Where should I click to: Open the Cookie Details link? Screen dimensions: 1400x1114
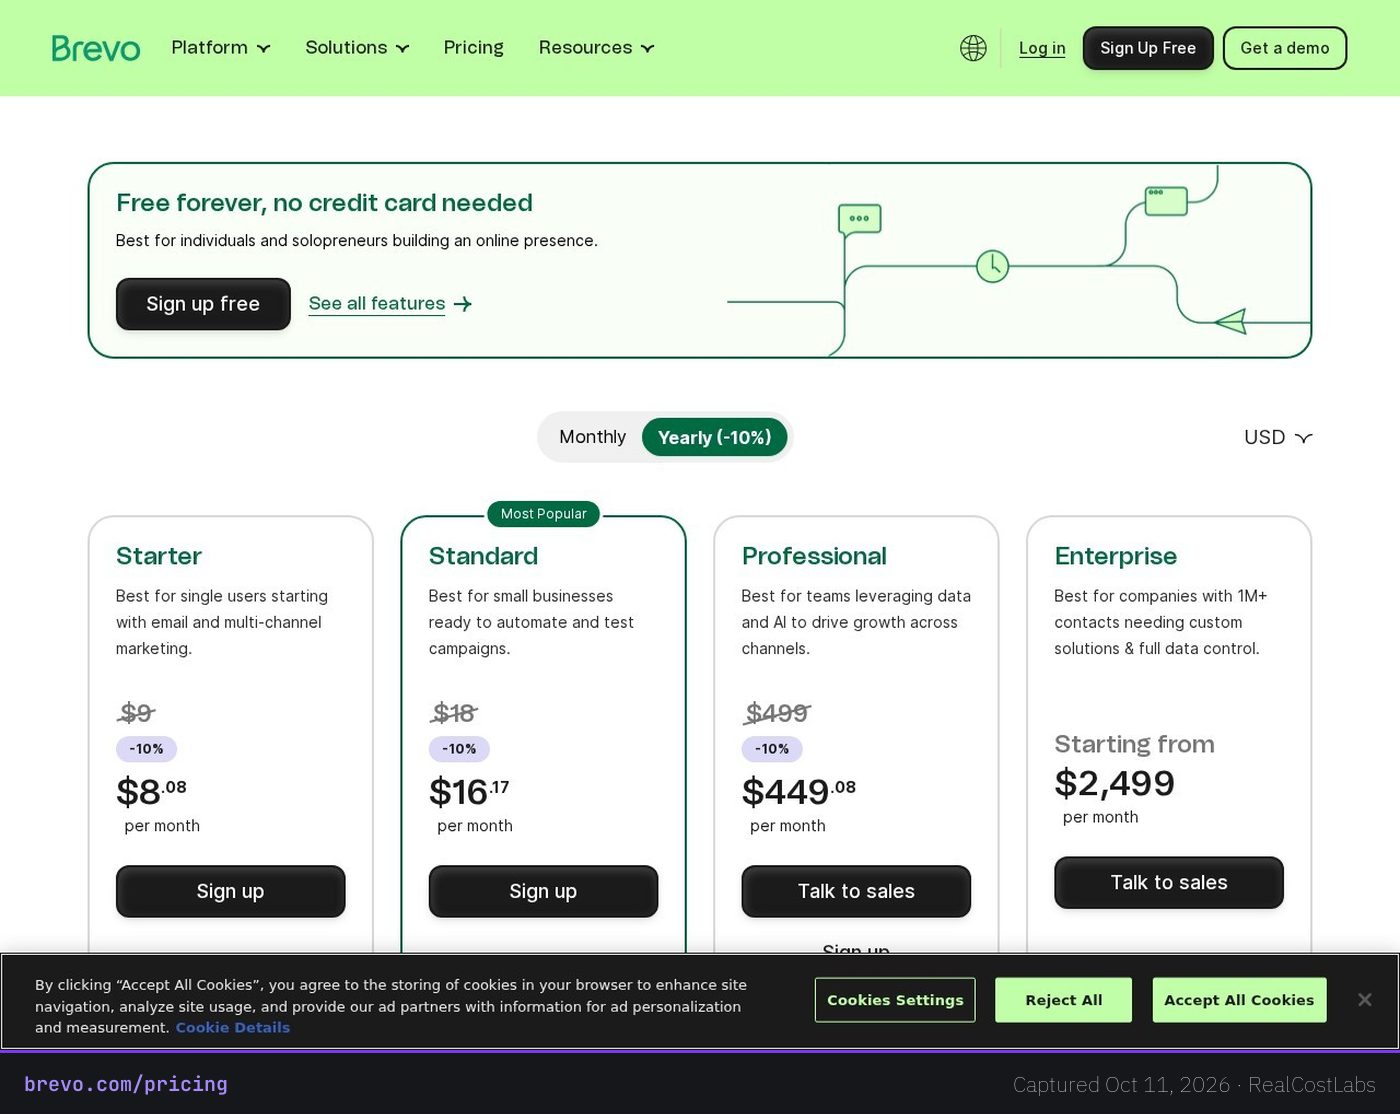pyautogui.click(x=233, y=1027)
